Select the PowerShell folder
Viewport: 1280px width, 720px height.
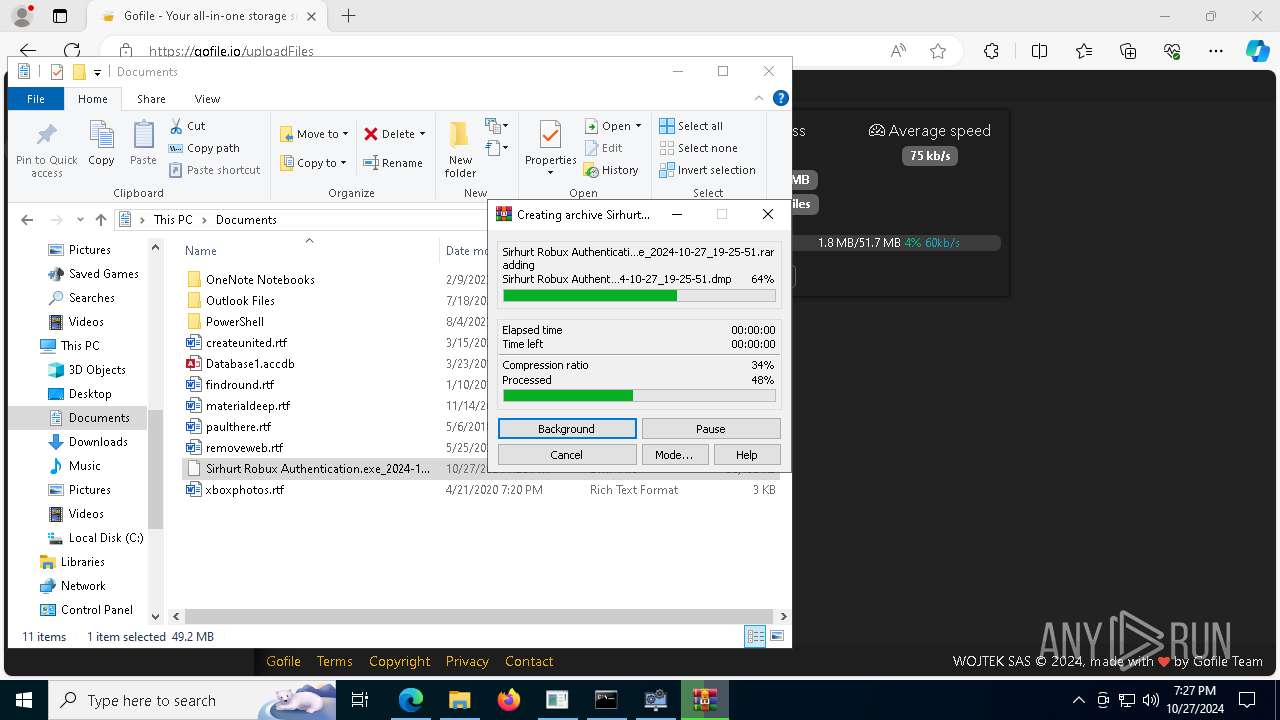(x=235, y=322)
